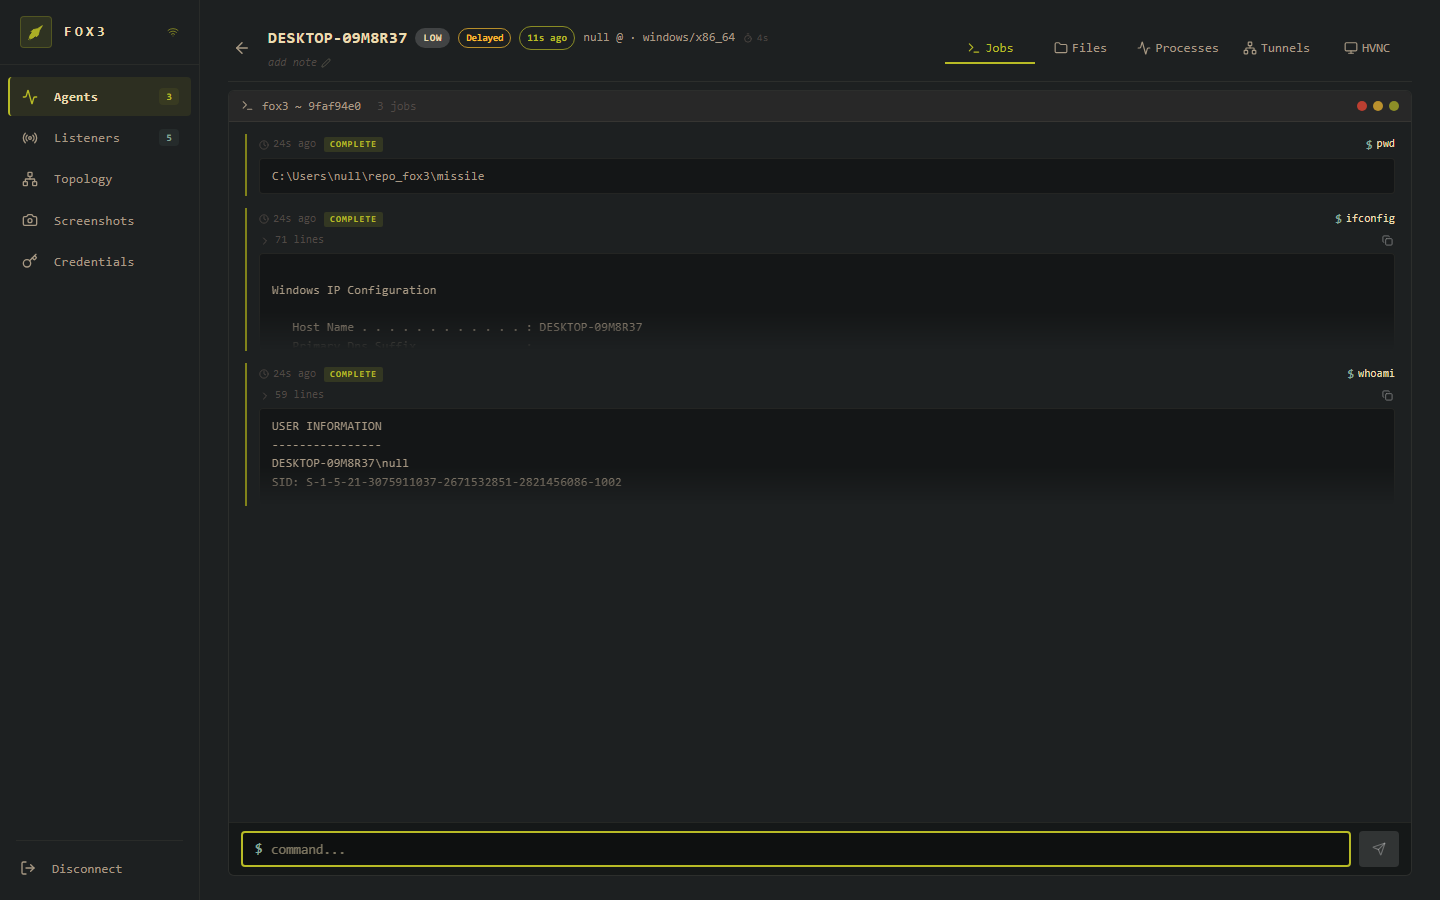Open the Screenshots section

(99, 221)
